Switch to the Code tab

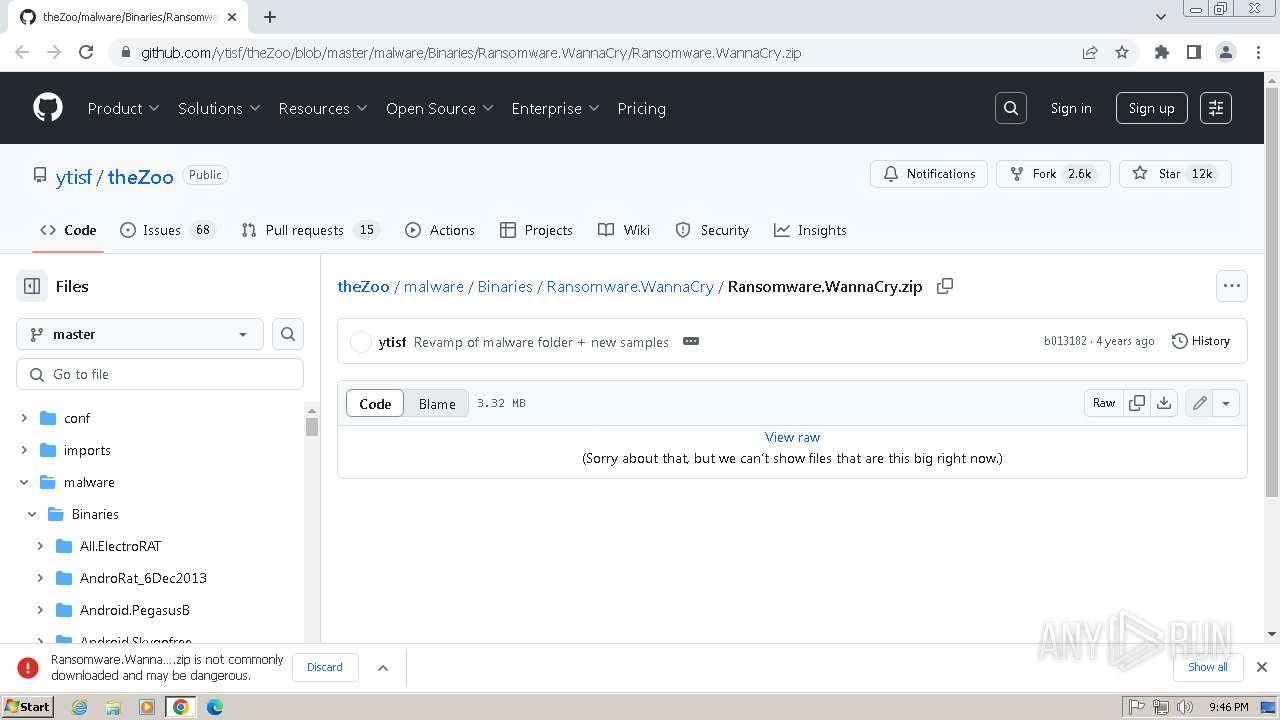point(68,230)
